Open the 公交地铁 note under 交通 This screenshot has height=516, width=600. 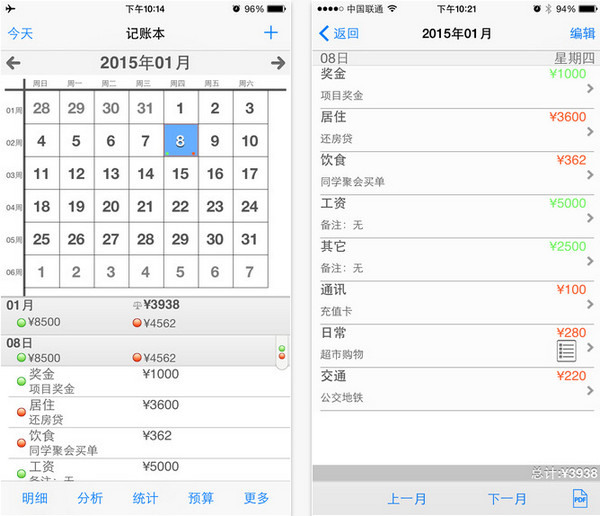[x=342, y=398]
